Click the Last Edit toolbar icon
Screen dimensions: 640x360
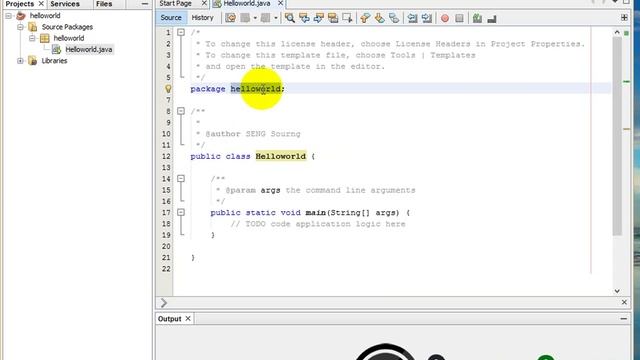231,18
